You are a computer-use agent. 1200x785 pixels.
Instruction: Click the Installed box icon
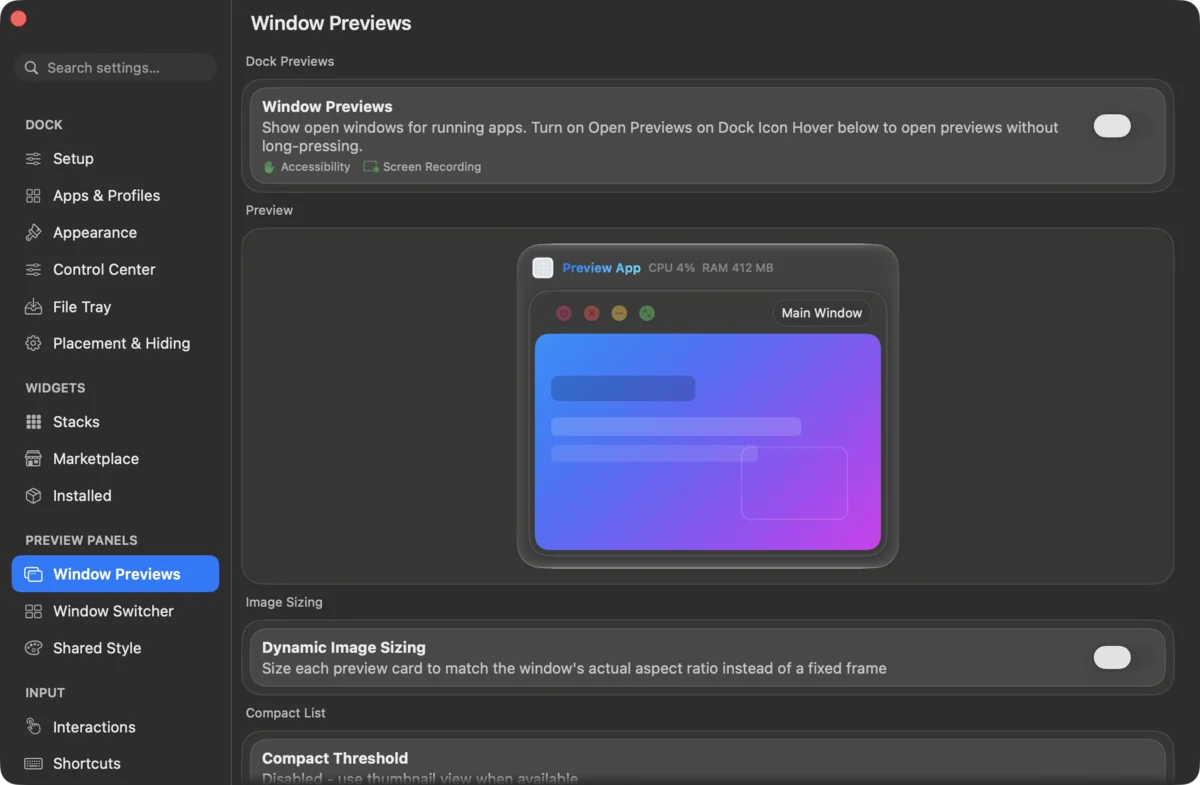pyautogui.click(x=33, y=496)
